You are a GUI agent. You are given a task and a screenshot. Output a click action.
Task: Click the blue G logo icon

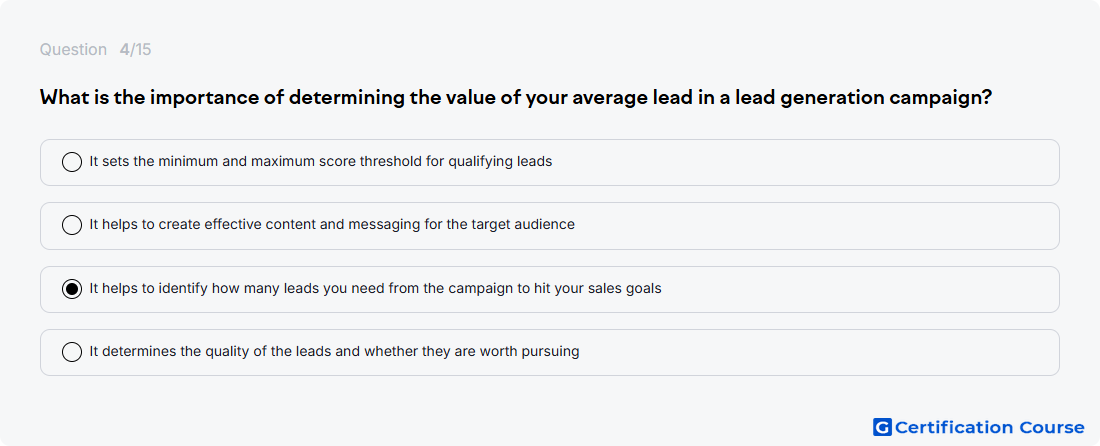pyautogui.click(x=882, y=427)
